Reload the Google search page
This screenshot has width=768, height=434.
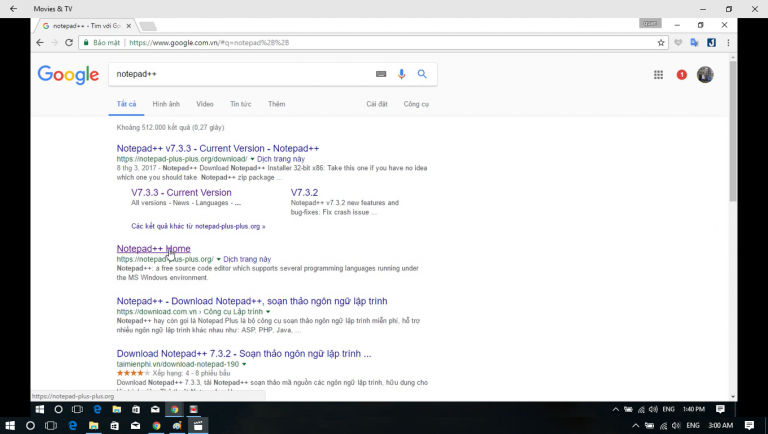tap(69, 43)
